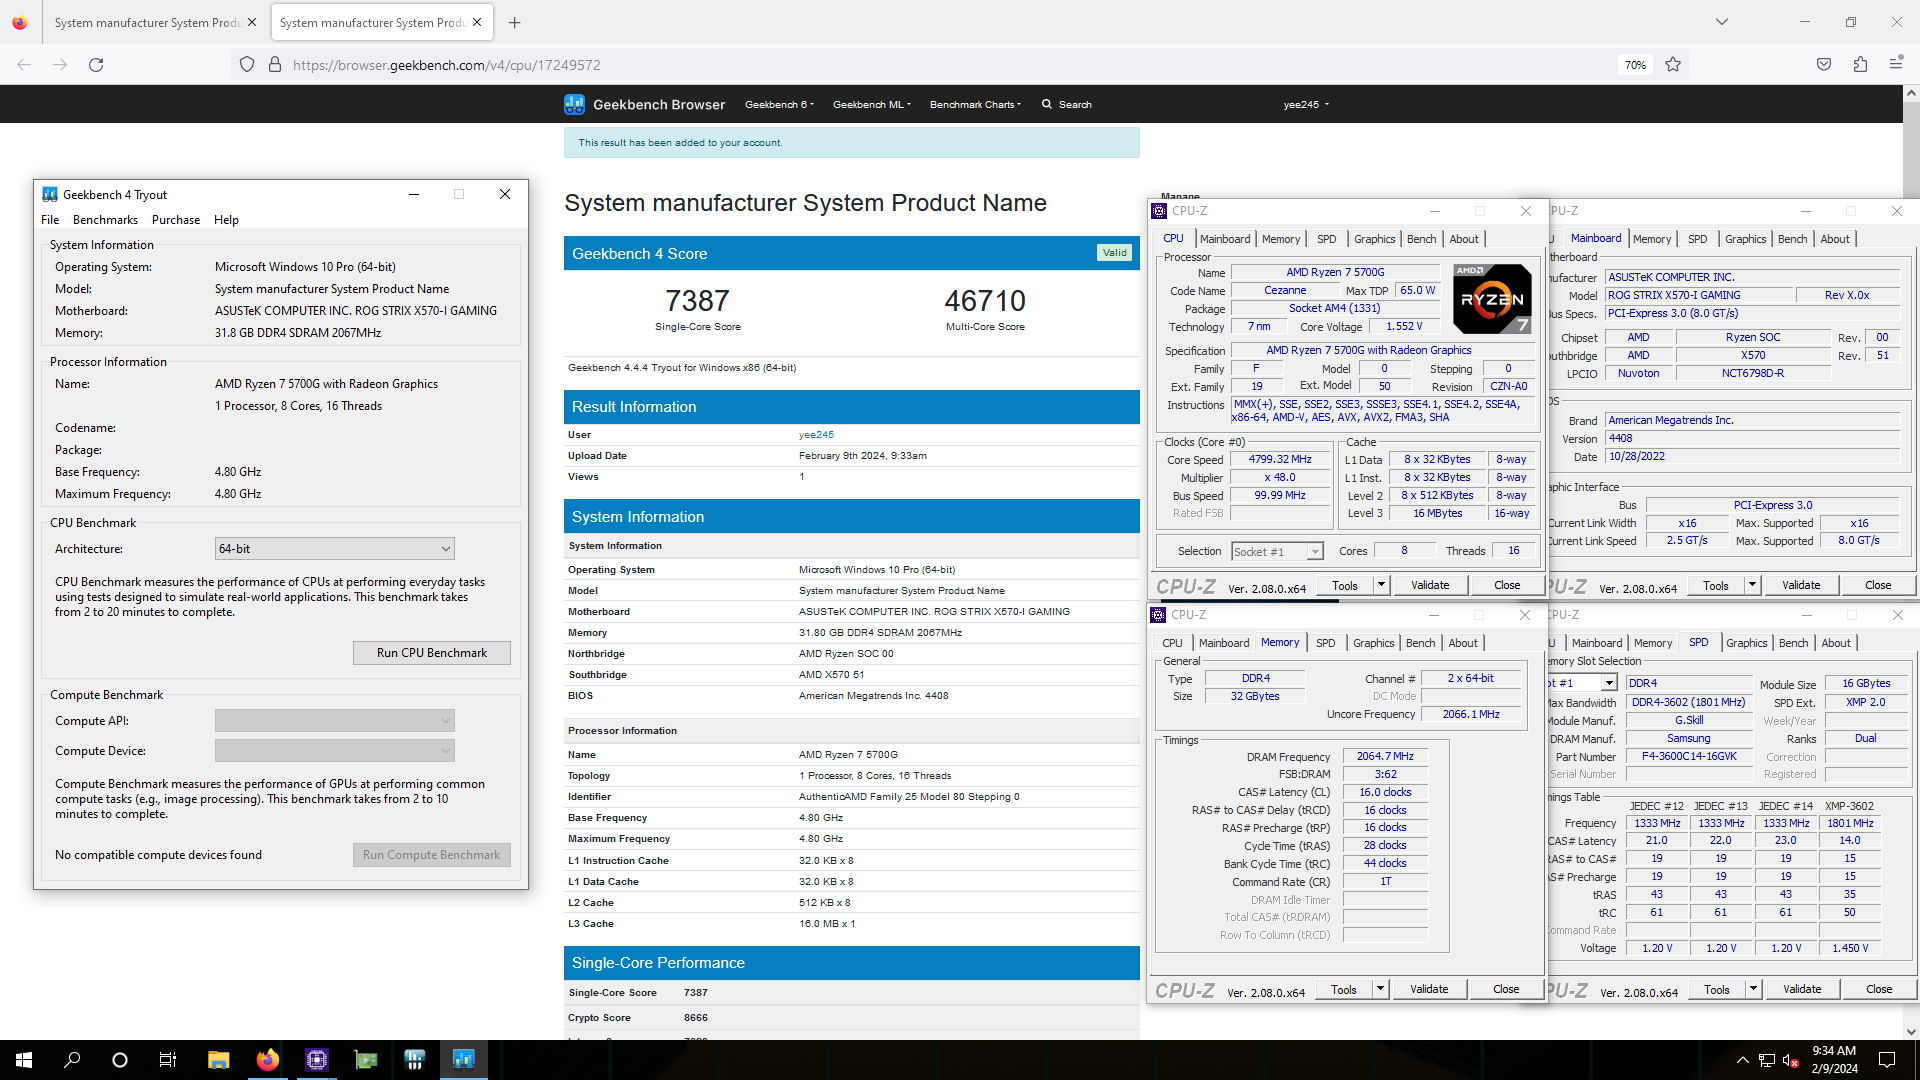
Task: Open the Geekbench 6 dropdown menu
Action: coord(780,104)
